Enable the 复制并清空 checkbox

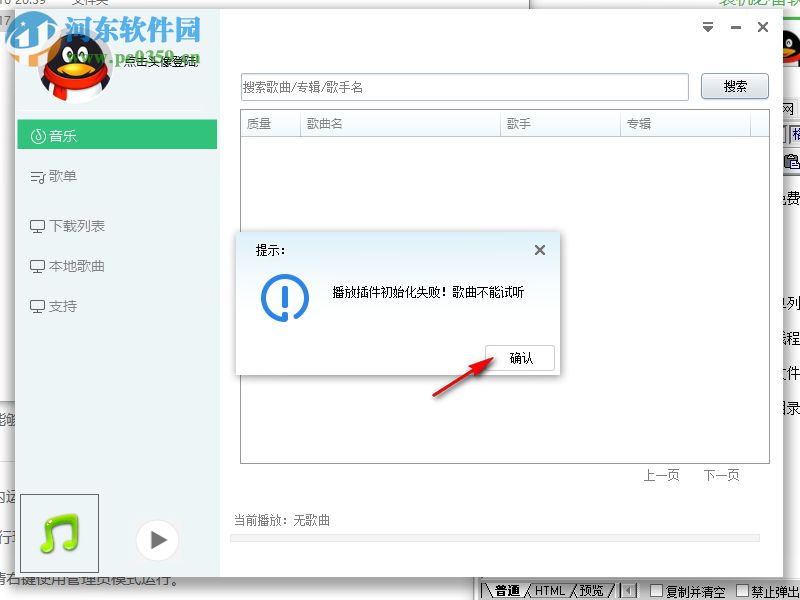click(x=655, y=590)
